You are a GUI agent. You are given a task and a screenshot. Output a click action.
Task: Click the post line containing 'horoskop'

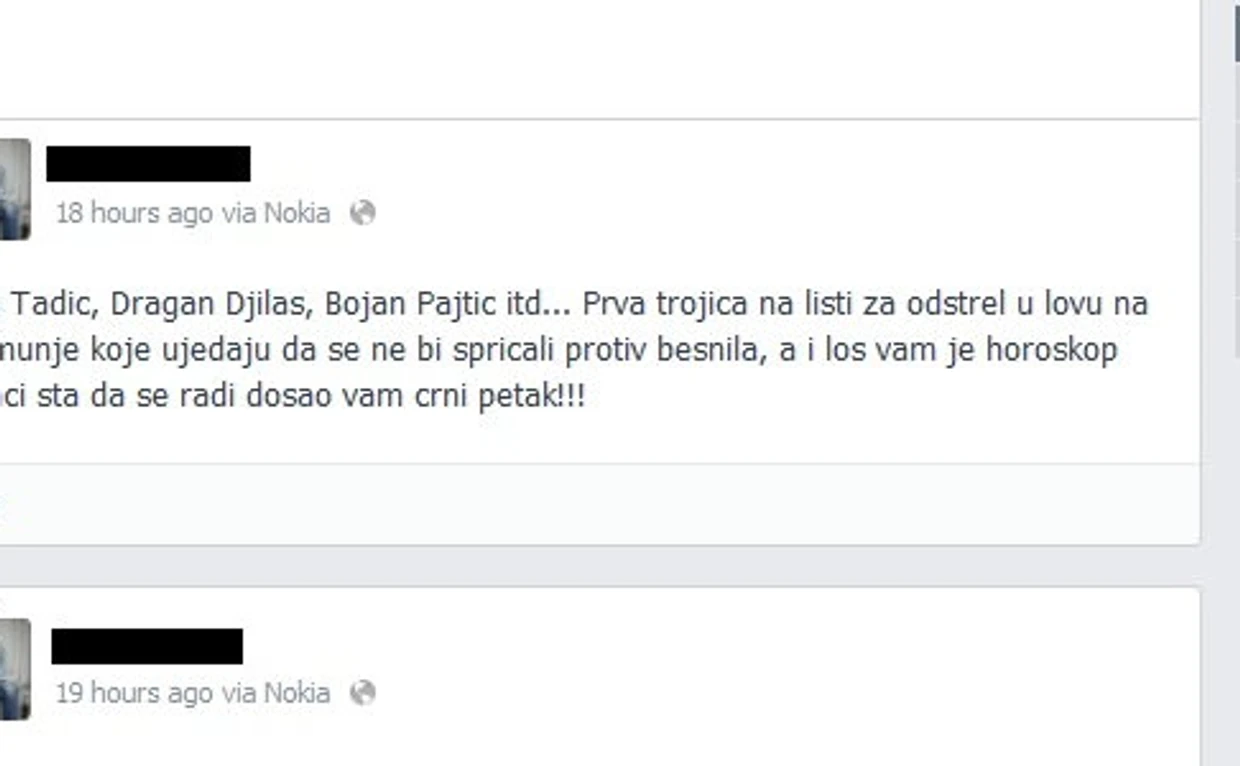(558, 350)
